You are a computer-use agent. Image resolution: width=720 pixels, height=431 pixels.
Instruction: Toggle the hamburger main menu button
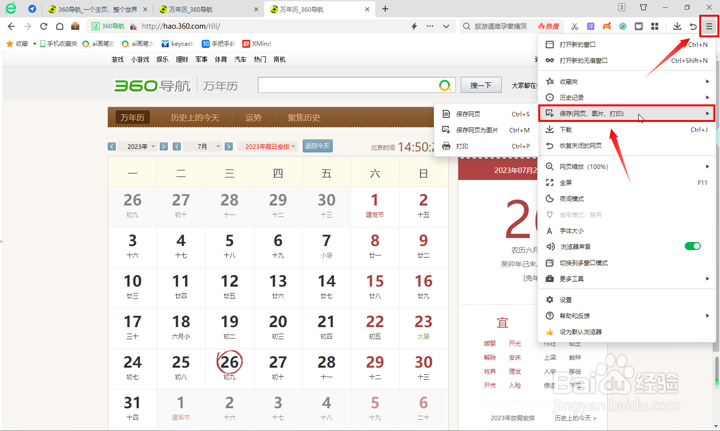709,27
